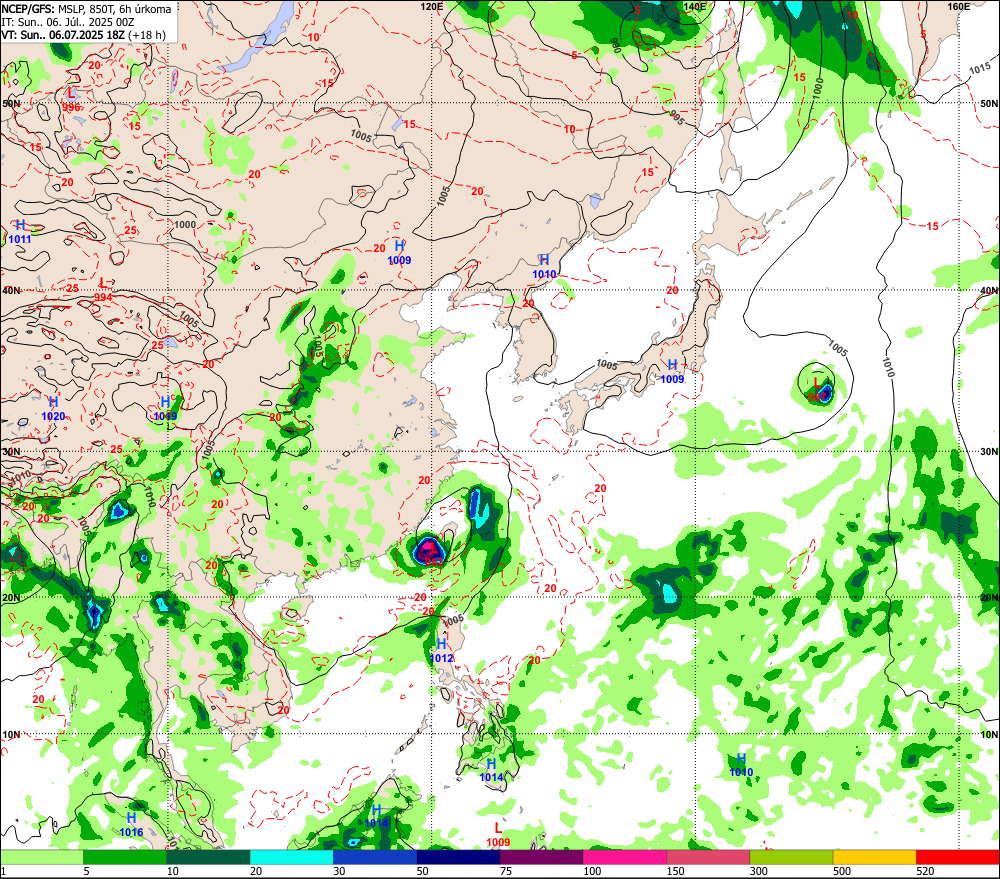
Task: Click the light green 1–5 mm legend swatch
Action: [x=42, y=857]
